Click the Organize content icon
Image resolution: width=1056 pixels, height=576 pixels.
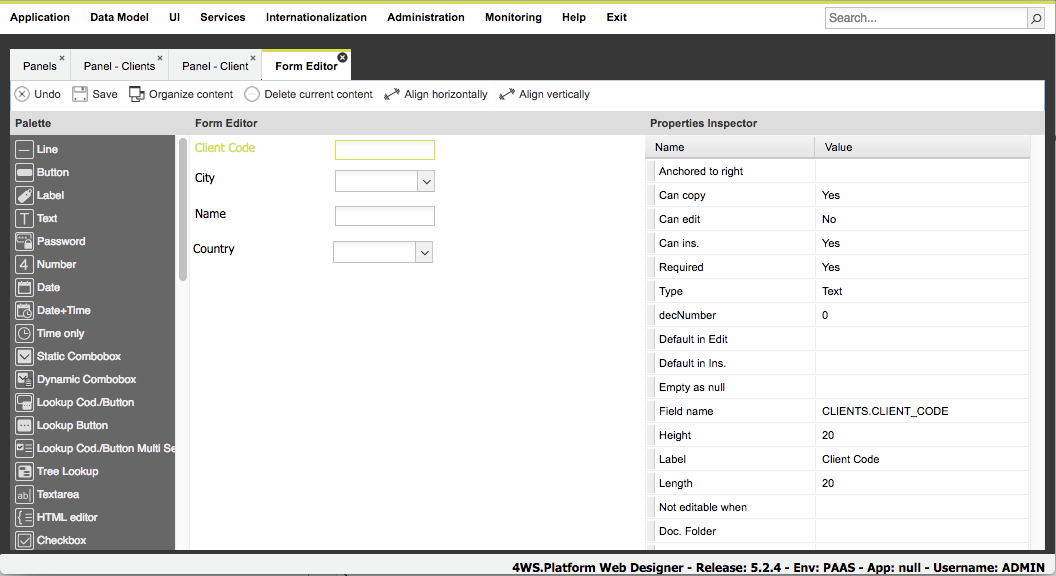(x=137, y=94)
